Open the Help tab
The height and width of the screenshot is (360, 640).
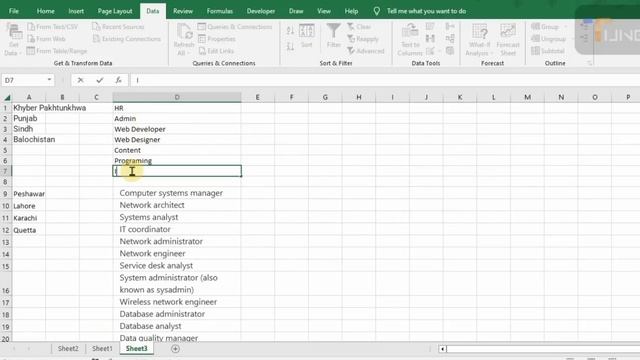[351, 11]
